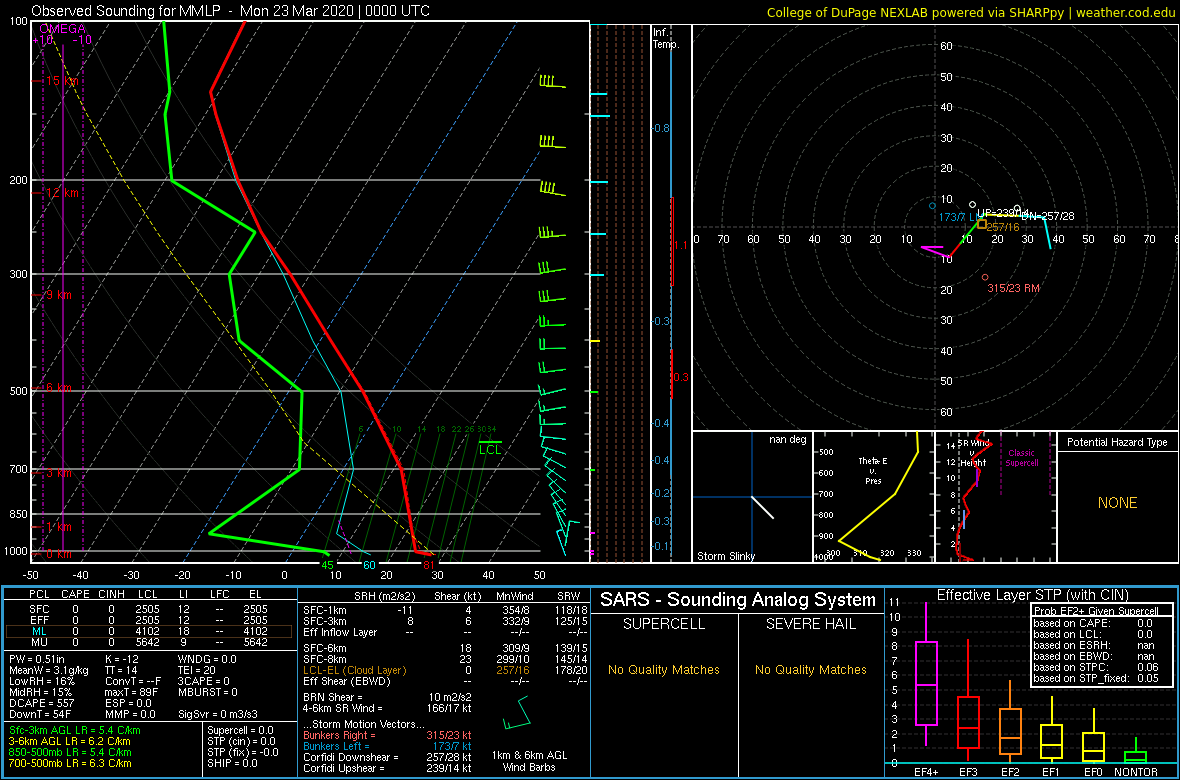Click the '315/23 RM' hodograph marker label
This screenshot has height=780, width=1180.
click(1012, 288)
